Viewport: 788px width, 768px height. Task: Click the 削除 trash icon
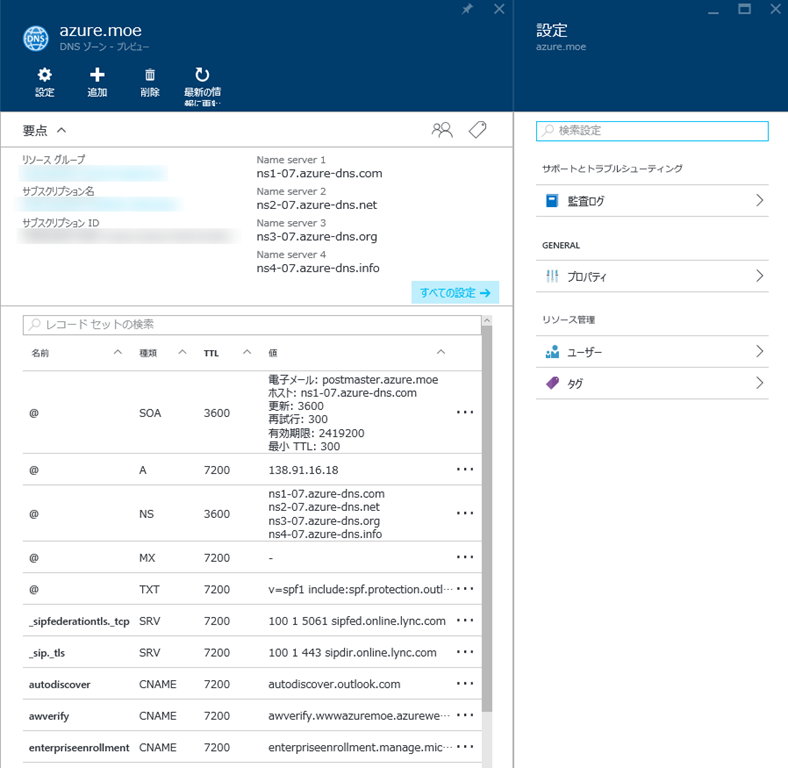pos(150,75)
